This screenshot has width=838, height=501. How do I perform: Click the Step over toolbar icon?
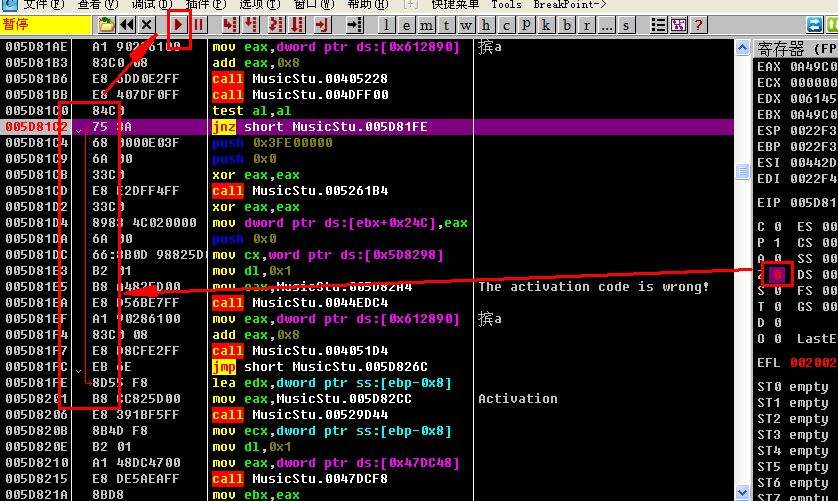(251, 25)
